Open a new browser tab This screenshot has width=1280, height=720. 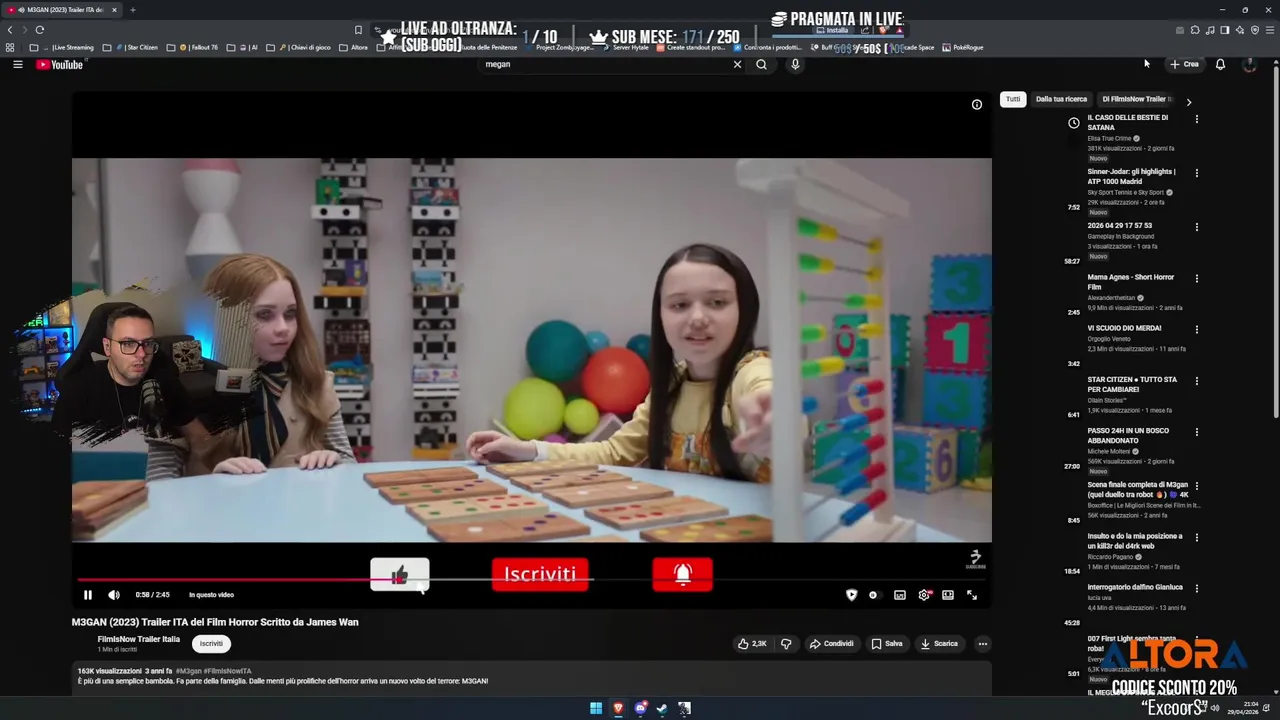pos(132,10)
